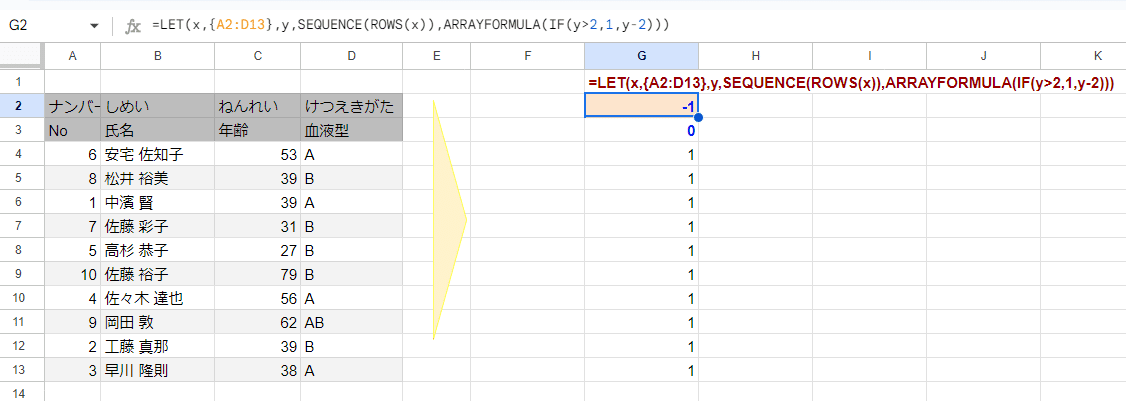Click name cell 岡田 敦
The height and width of the screenshot is (401, 1126).
pyautogui.click(x=157, y=323)
